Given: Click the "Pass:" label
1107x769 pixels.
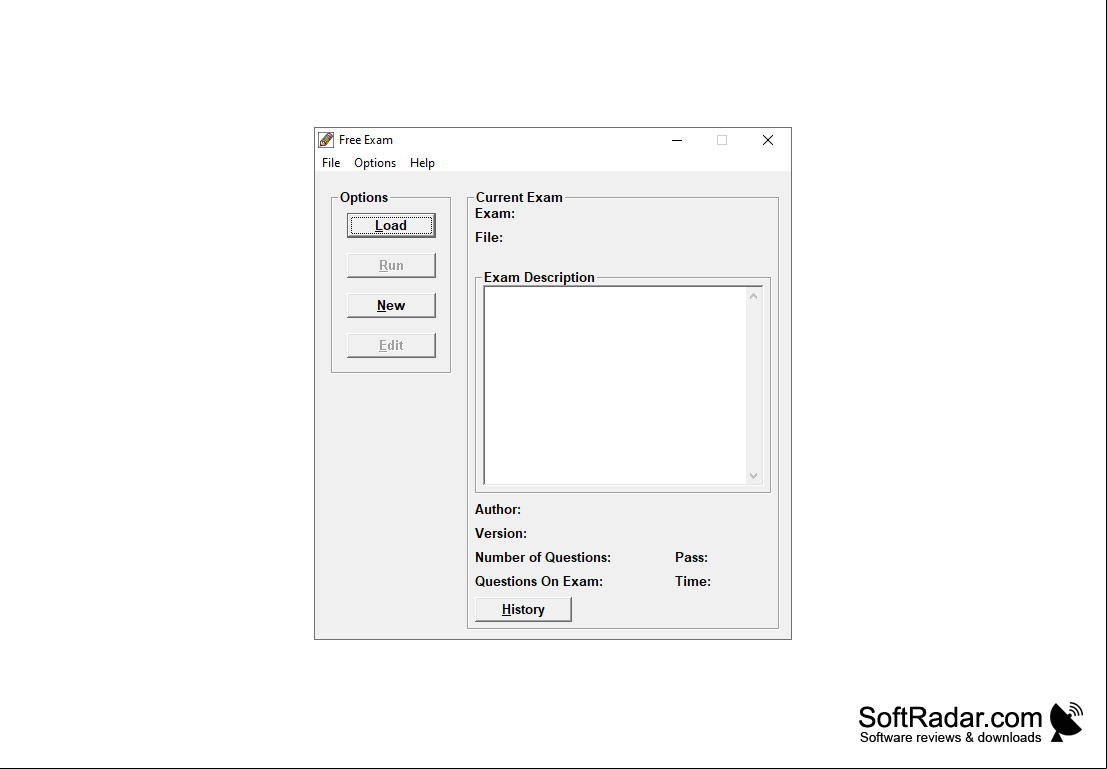Looking at the screenshot, I should [x=691, y=558].
